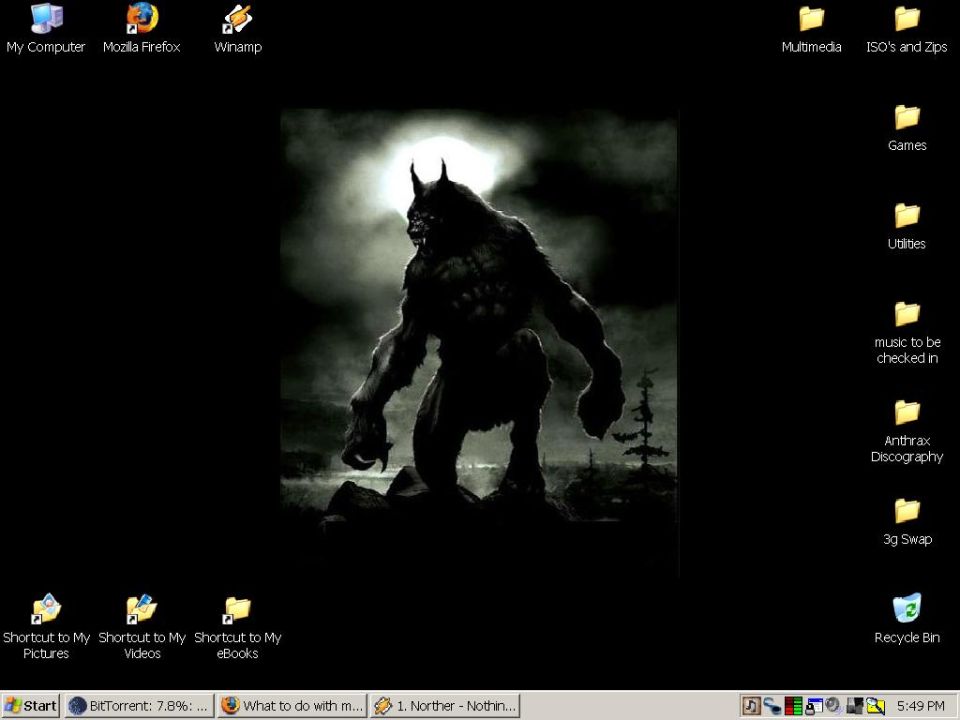Switch to the BitTorrent taskbar window
This screenshot has width=960, height=720.
139,706
